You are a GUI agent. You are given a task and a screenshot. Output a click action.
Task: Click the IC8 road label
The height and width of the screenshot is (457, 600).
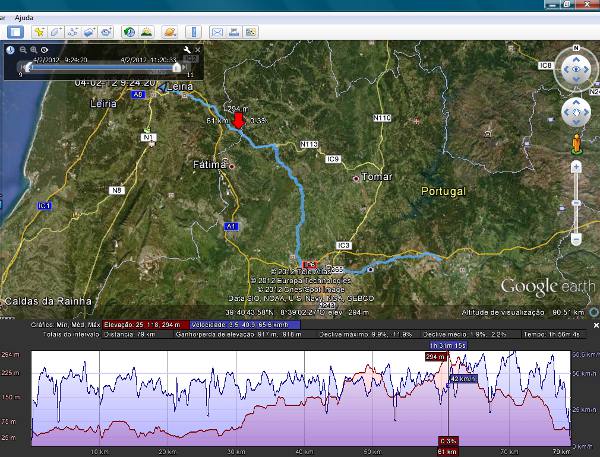pyautogui.click(x=545, y=65)
